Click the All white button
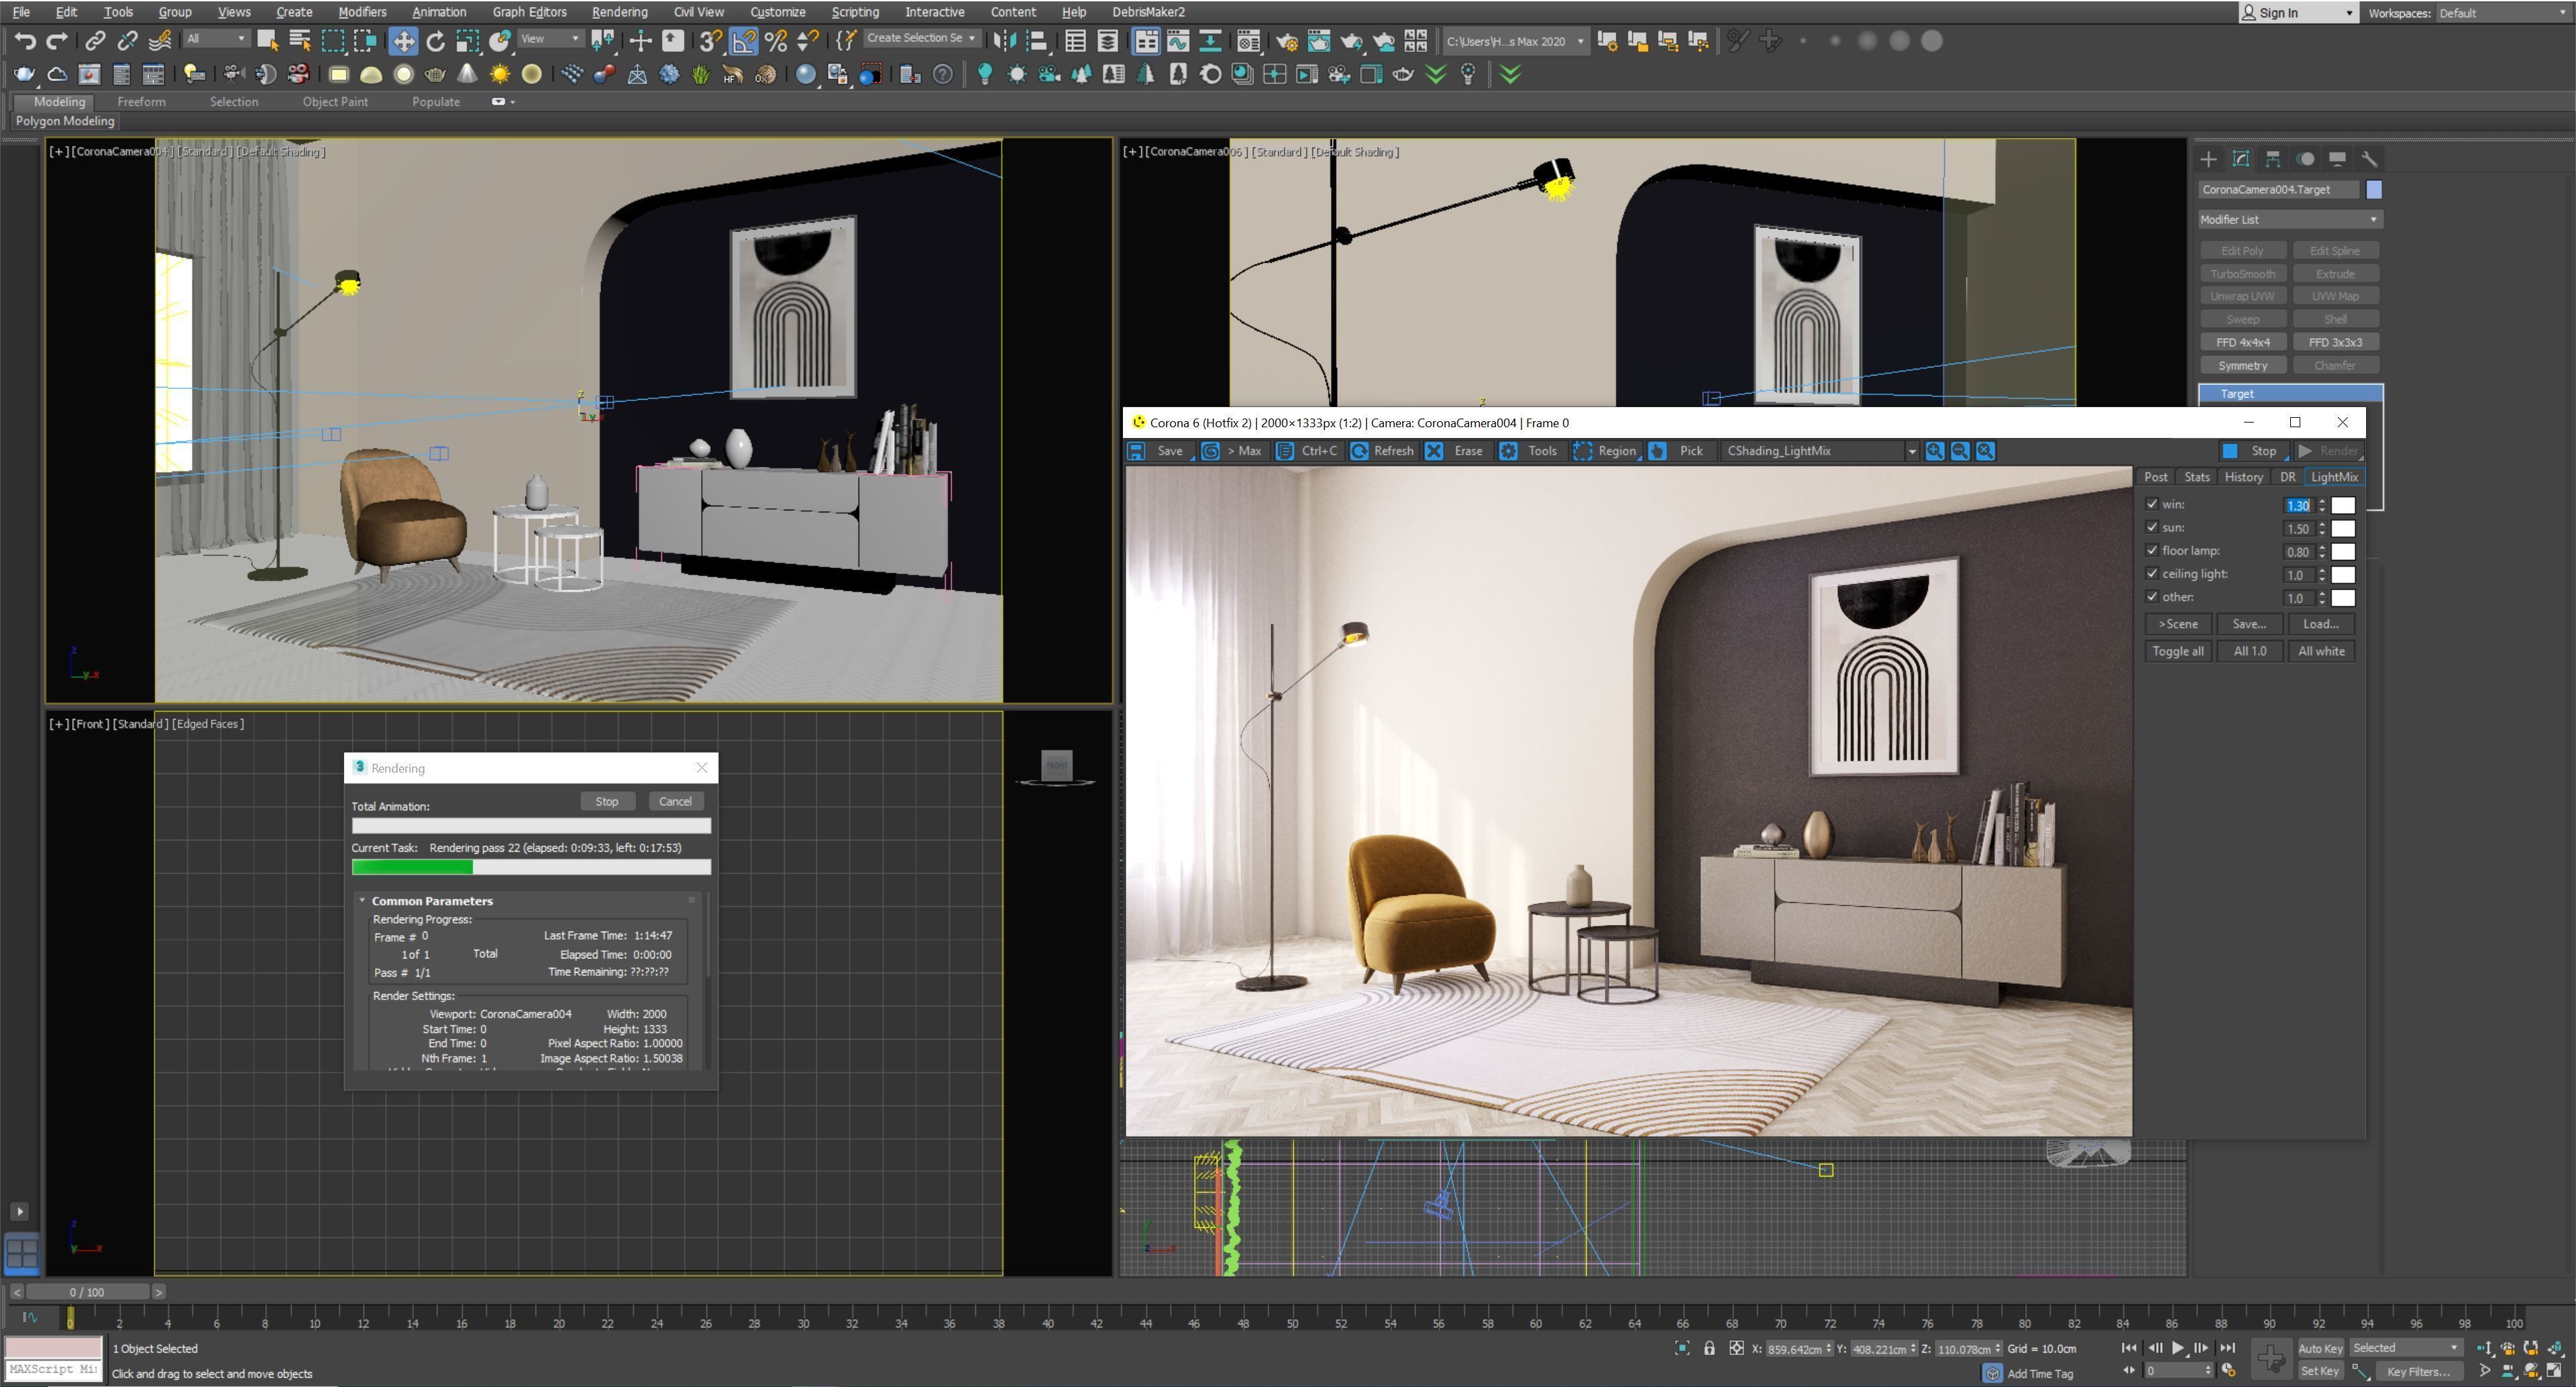Image resolution: width=2576 pixels, height=1387 pixels. pyautogui.click(x=2321, y=651)
